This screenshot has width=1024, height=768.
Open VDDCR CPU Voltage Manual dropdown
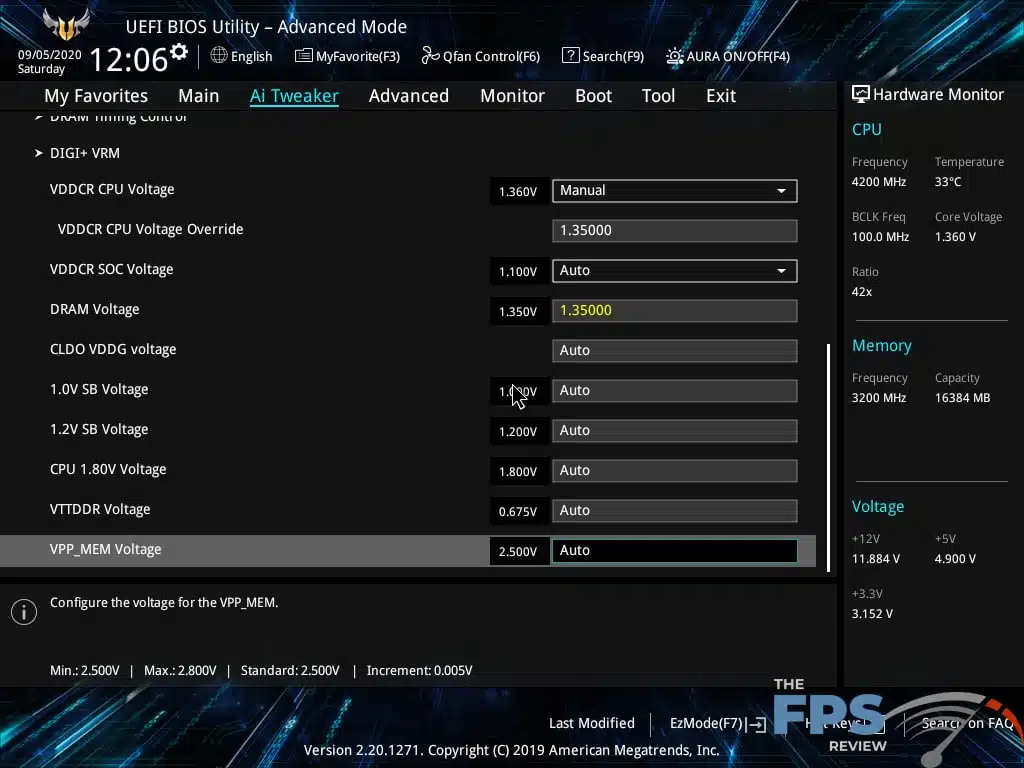pyautogui.click(x=675, y=191)
